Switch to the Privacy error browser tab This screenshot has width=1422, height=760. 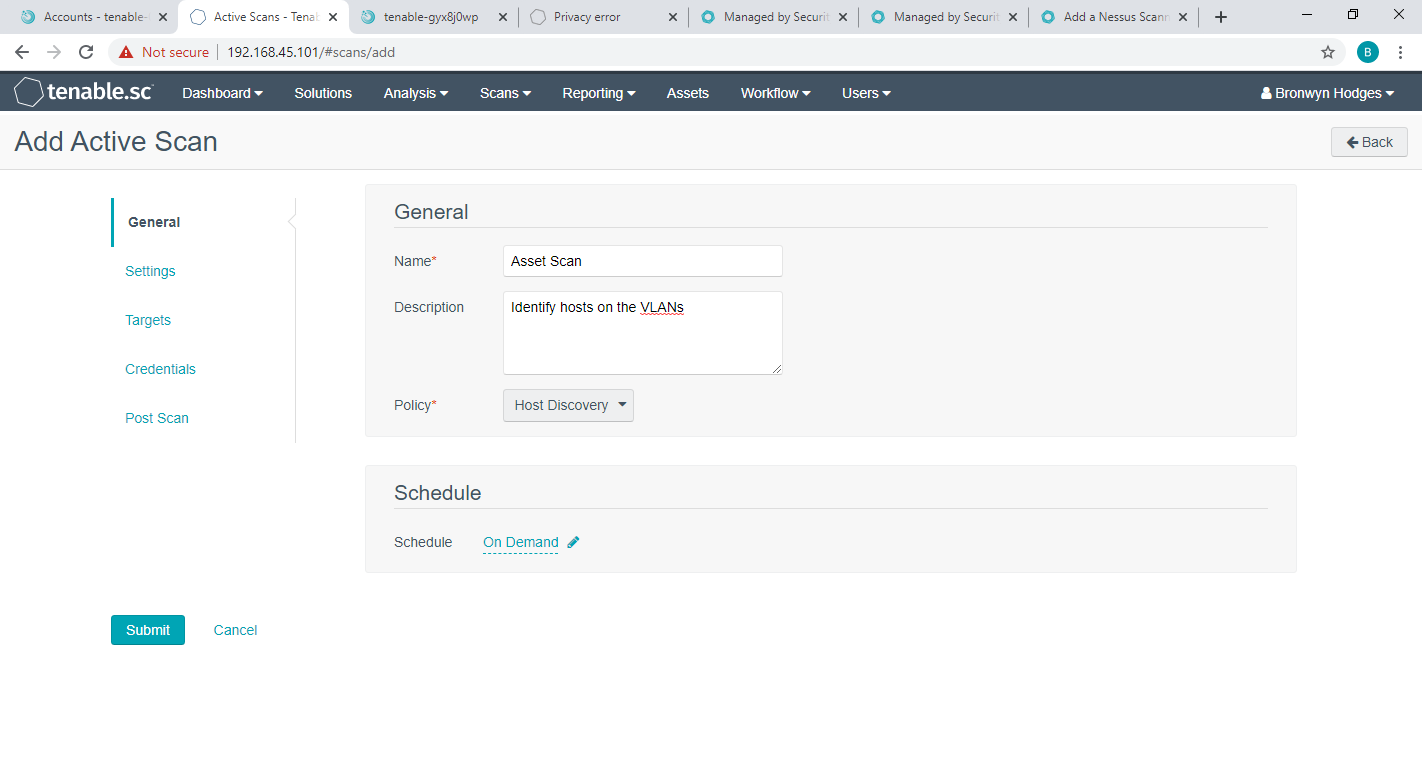[602, 17]
